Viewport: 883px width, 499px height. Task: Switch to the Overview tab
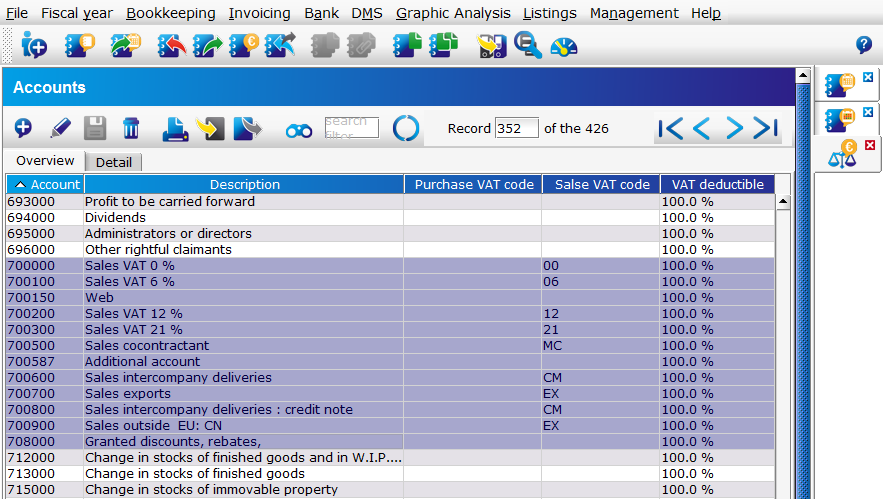pos(45,161)
